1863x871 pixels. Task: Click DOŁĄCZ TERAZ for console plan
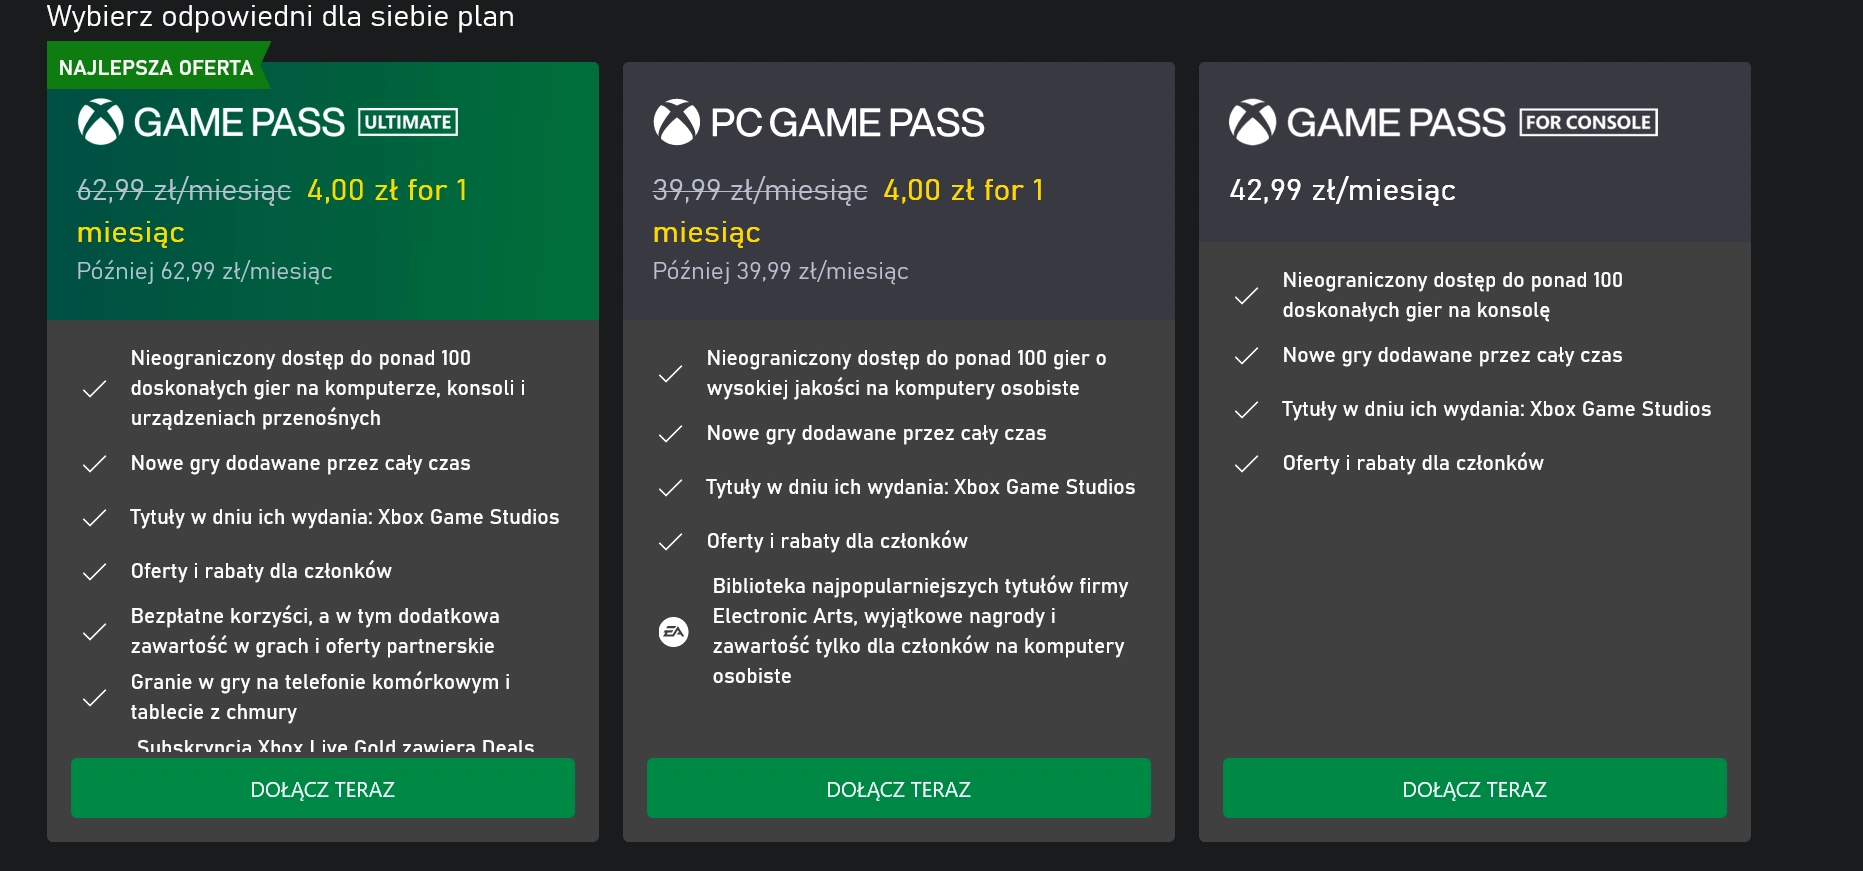[1474, 788]
